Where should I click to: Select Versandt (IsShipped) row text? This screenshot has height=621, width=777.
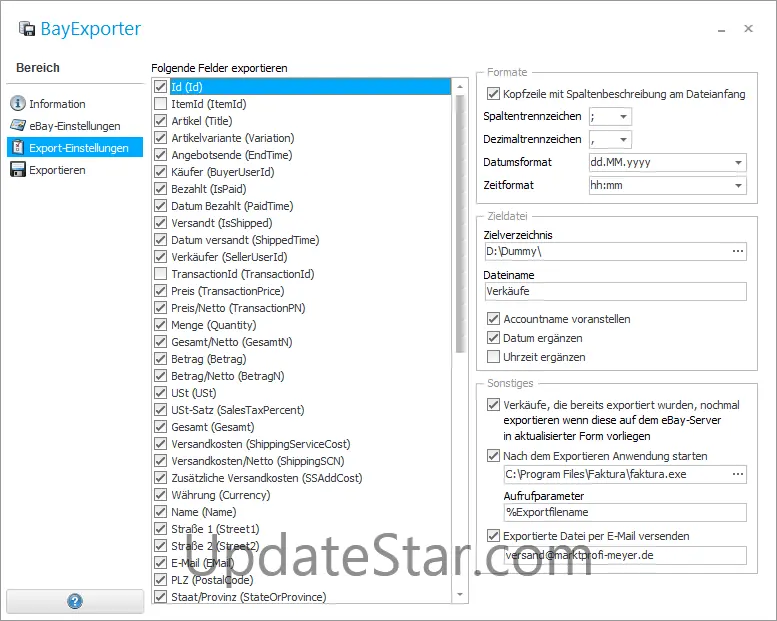pyautogui.click(x=222, y=223)
